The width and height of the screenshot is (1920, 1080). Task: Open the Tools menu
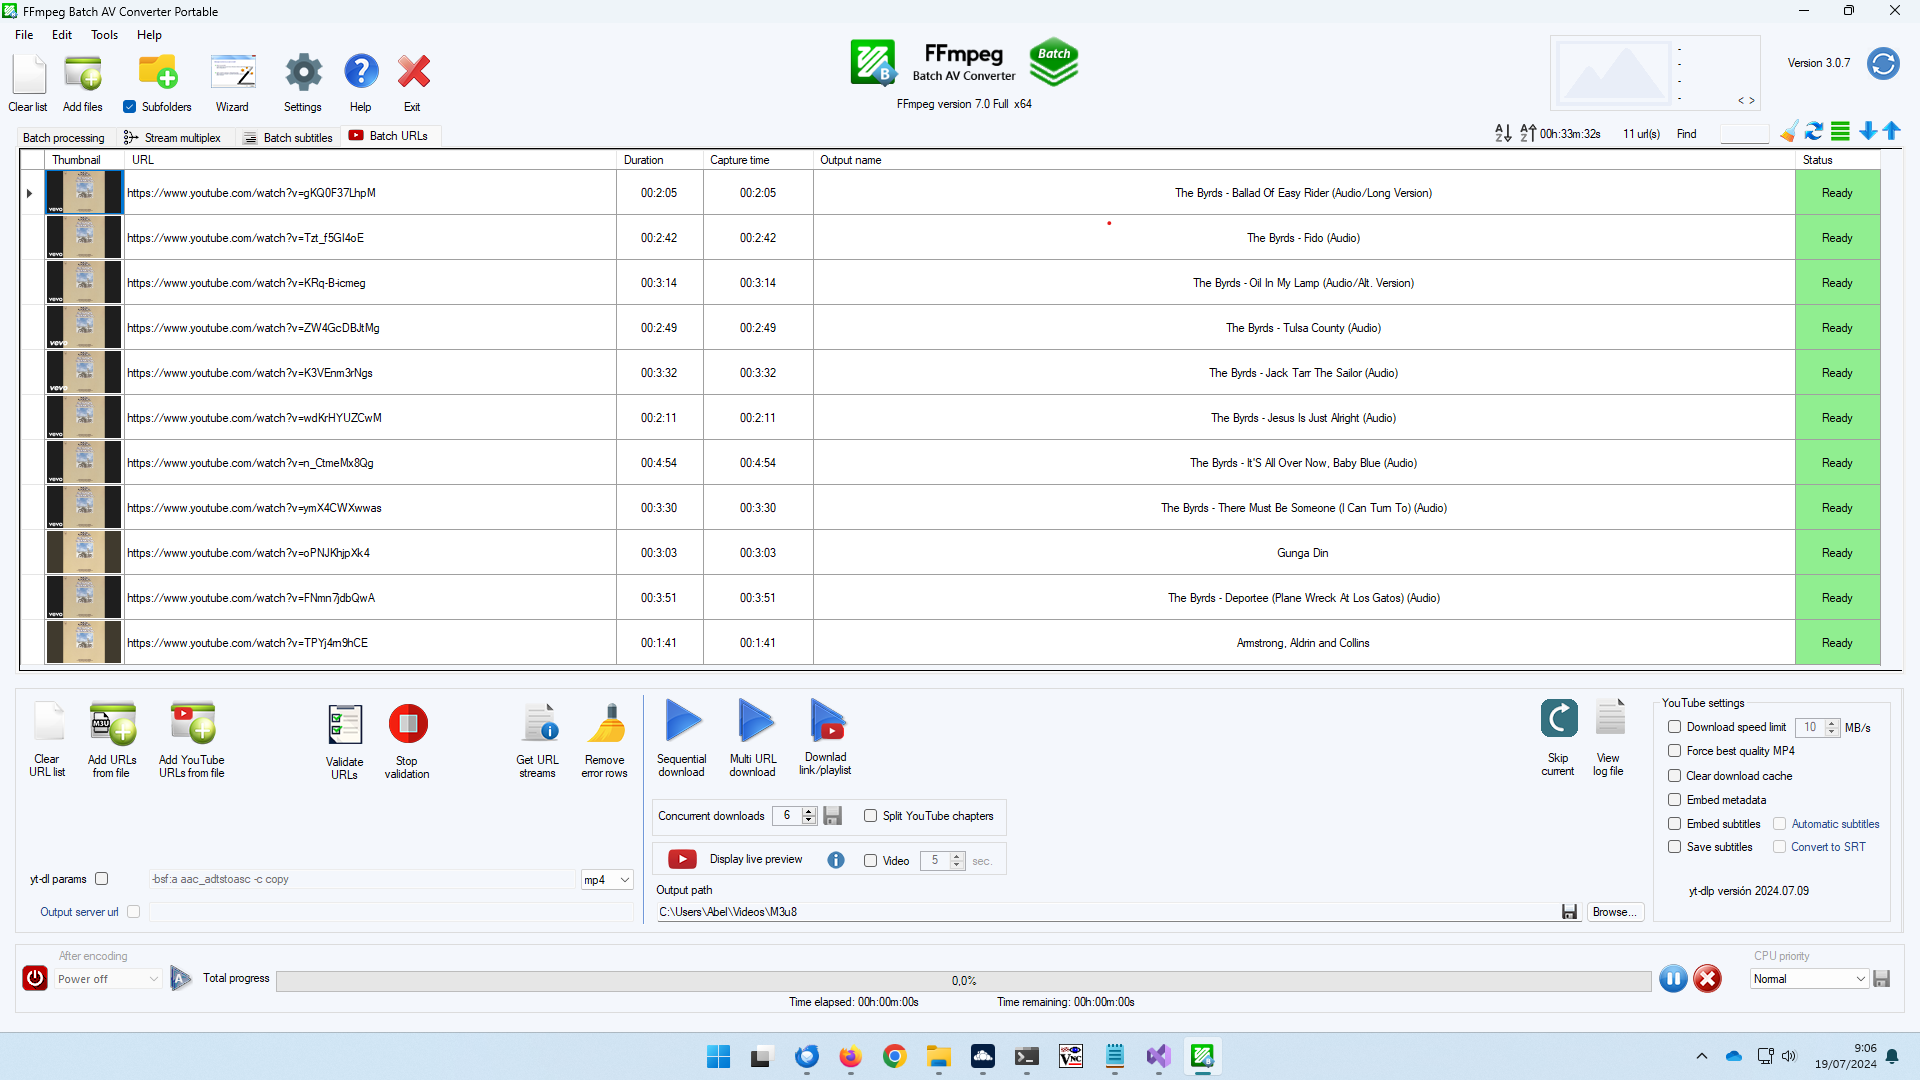pos(104,35)
